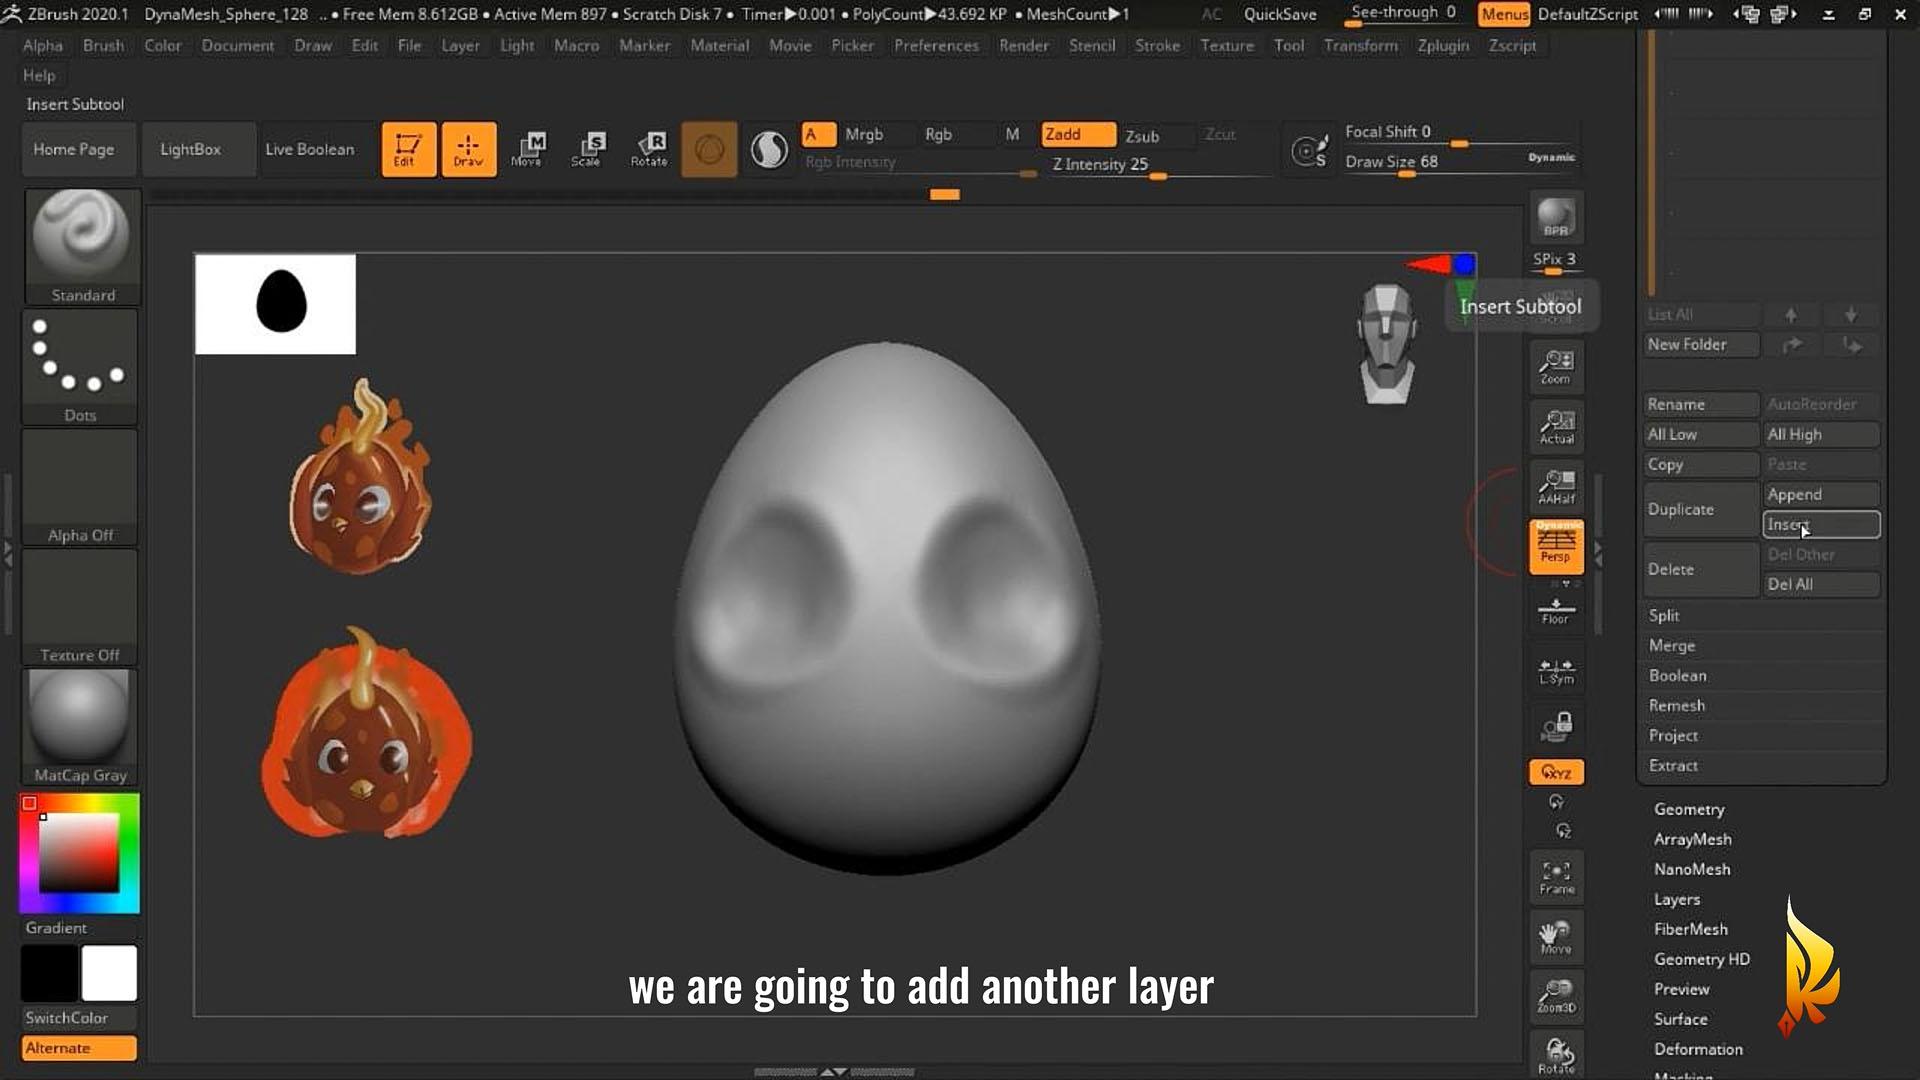Toggle the L.Sym local symmetry button

(x=1556, y=671)
